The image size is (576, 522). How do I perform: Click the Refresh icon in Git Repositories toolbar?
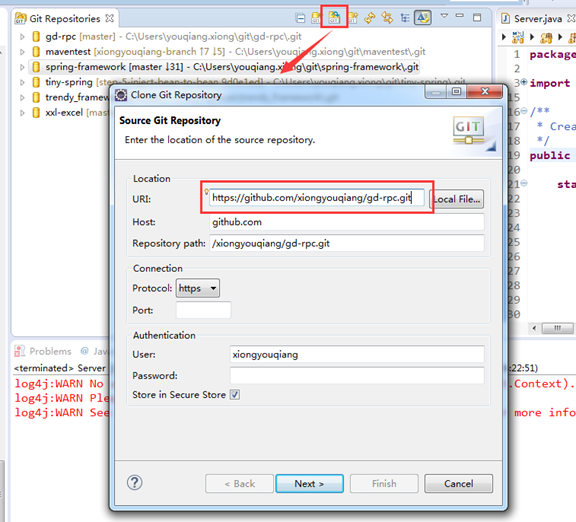pos(370,17)
